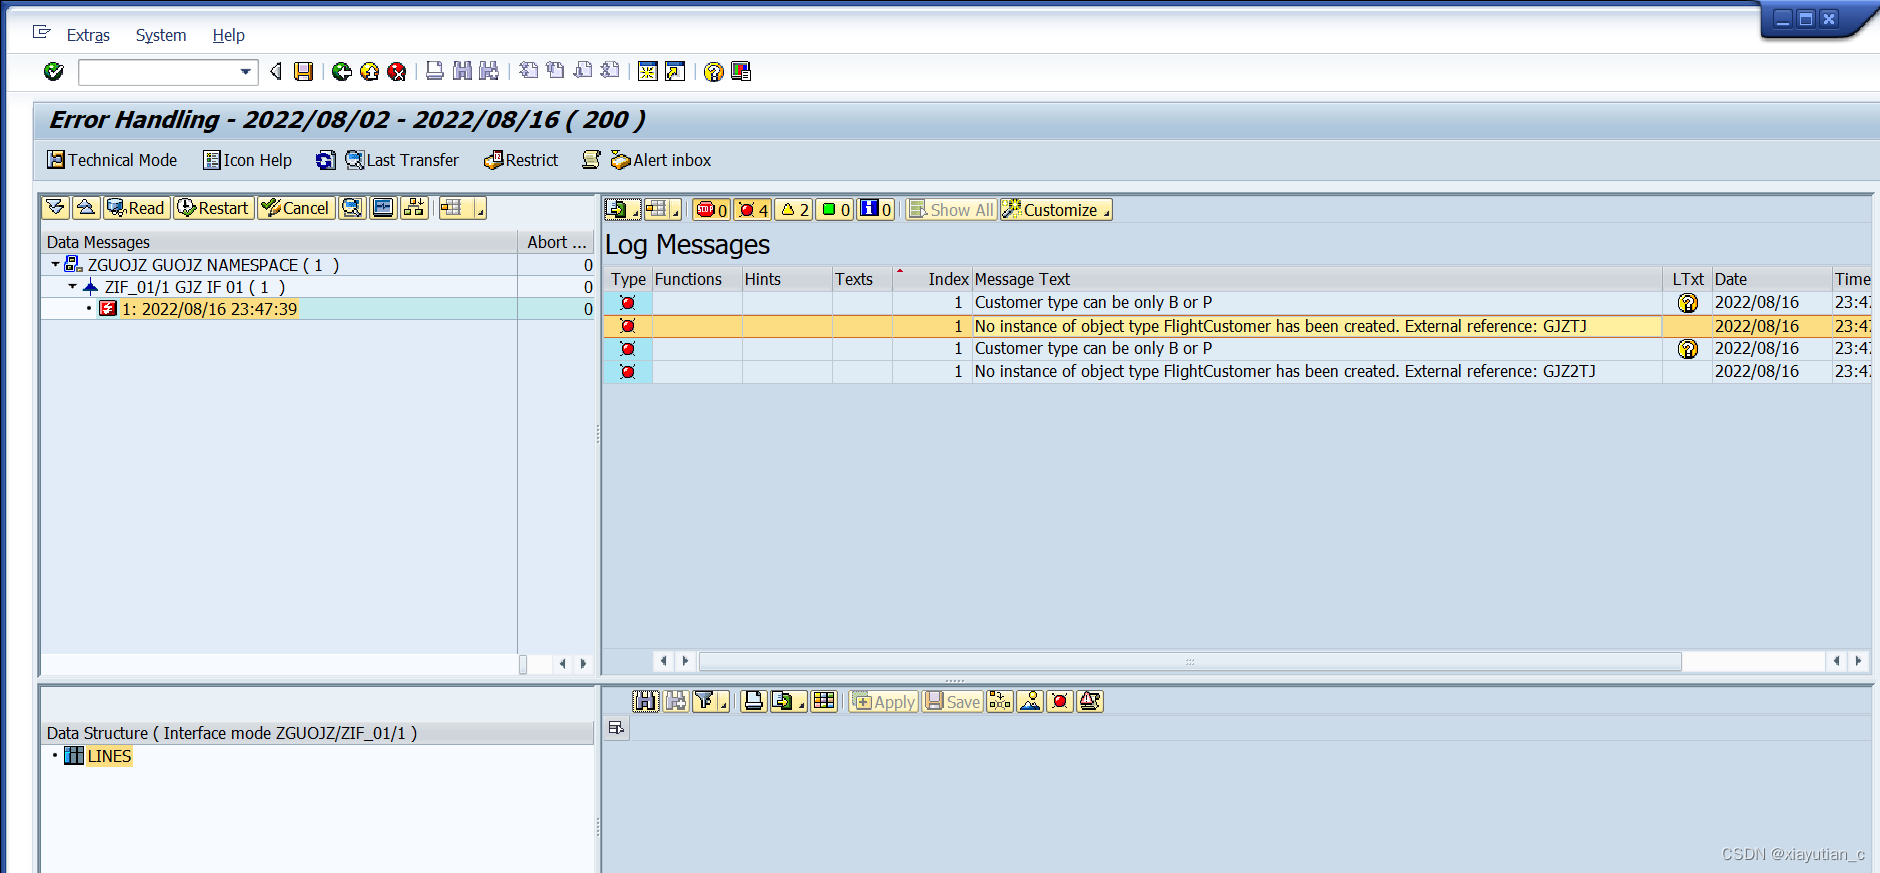Viewport: 1880px width, 873px height.
Task: Click the Restart button
Action: click(213, 208)
